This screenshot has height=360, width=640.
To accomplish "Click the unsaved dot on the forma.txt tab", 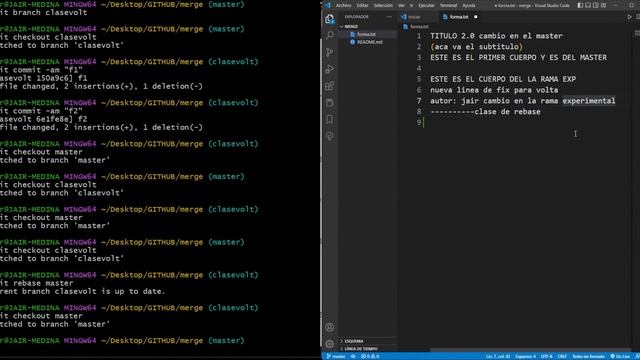I will [476, 17].
